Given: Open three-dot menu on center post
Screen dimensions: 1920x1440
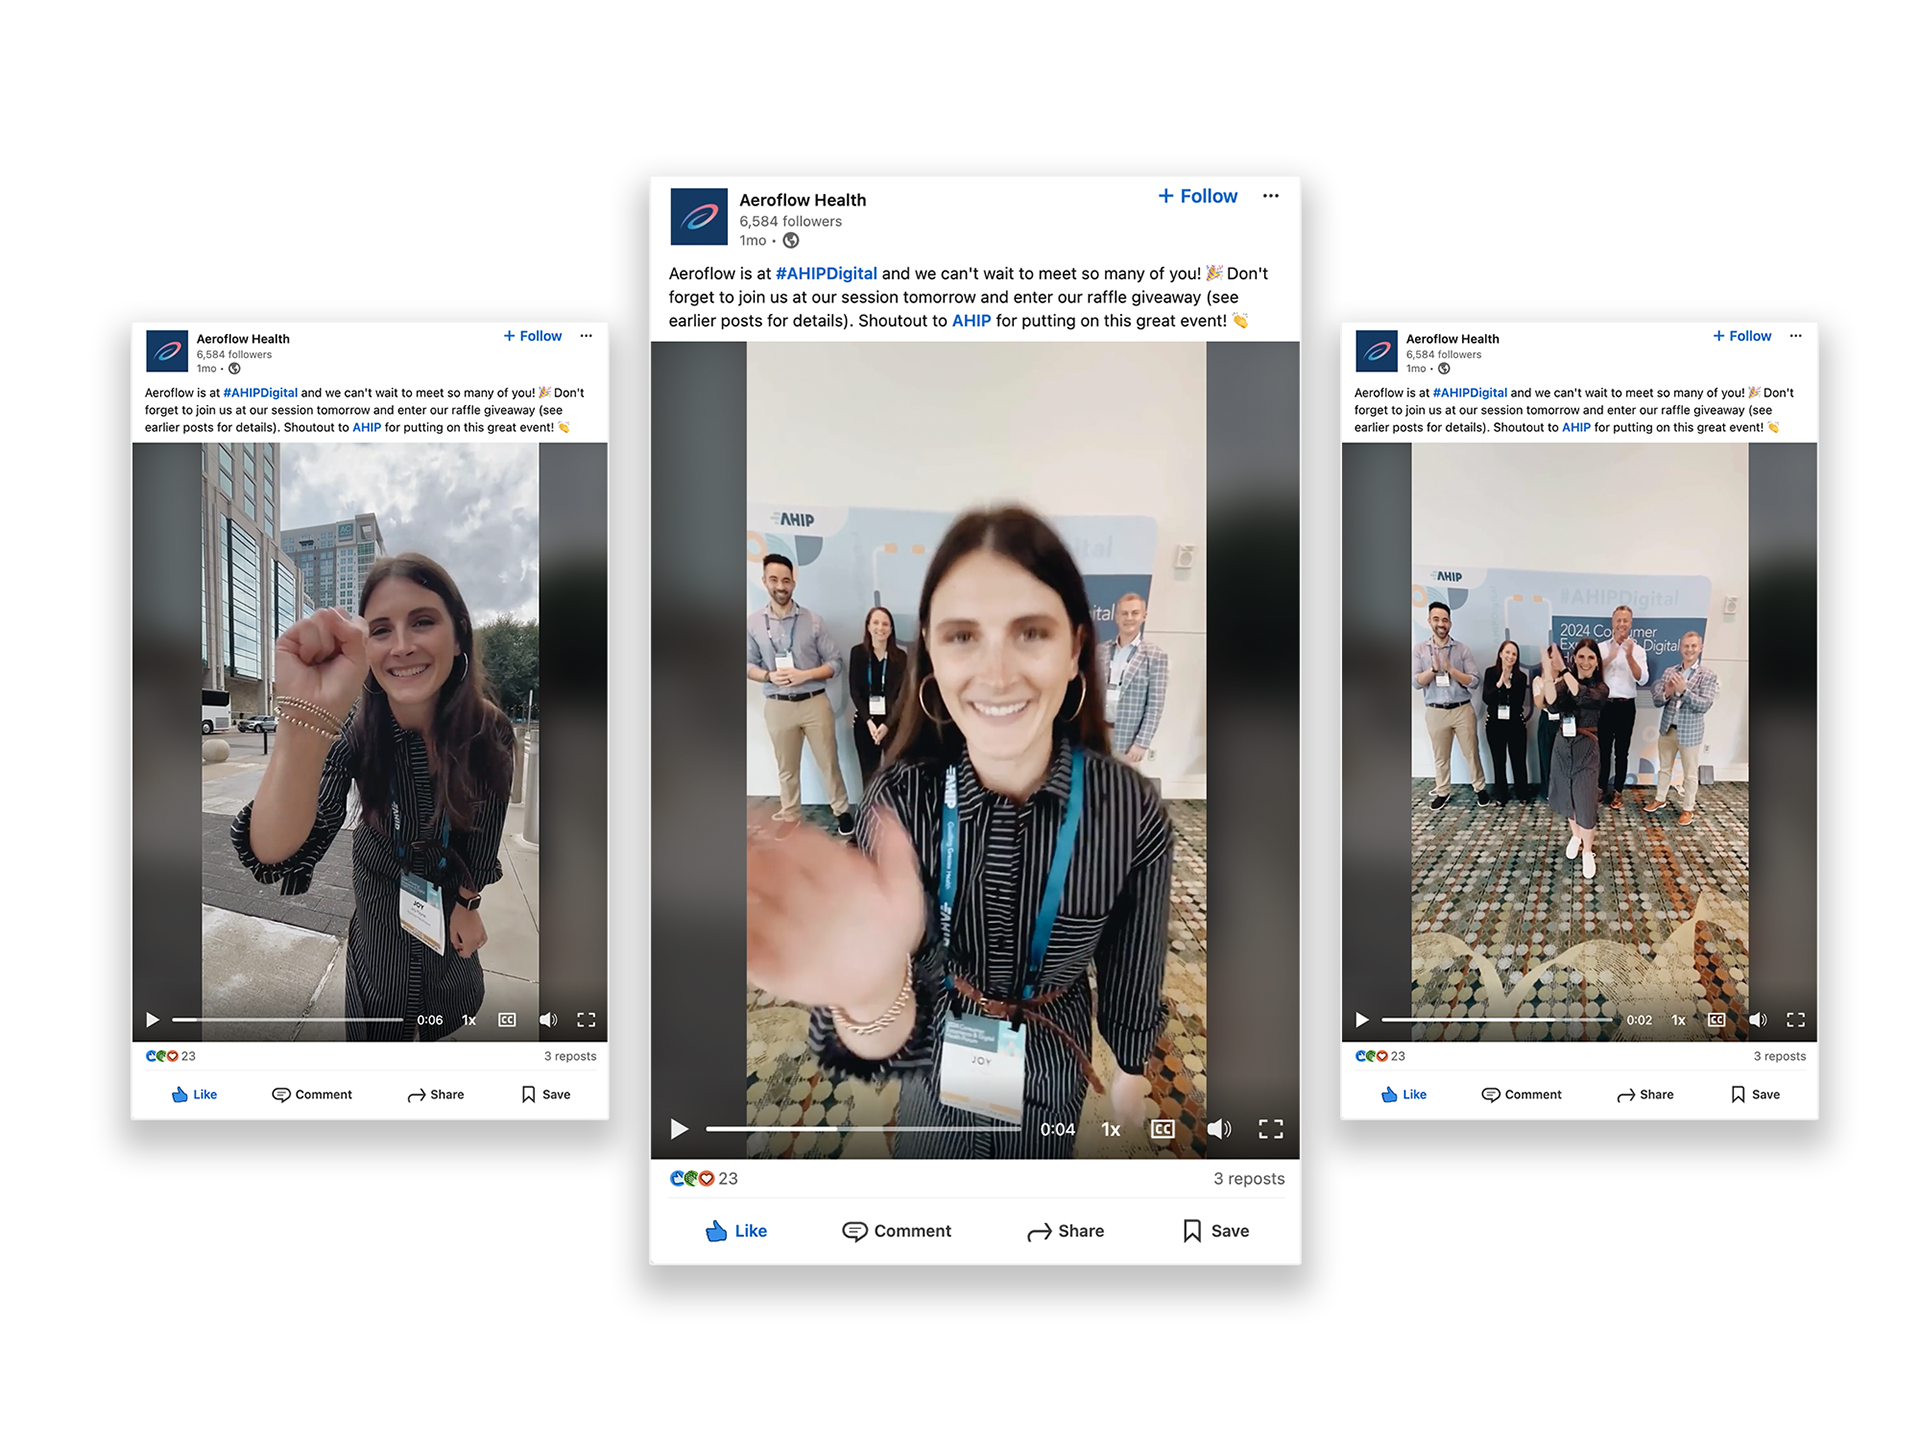Looking at the screenshot, I should coord(1270,196).
